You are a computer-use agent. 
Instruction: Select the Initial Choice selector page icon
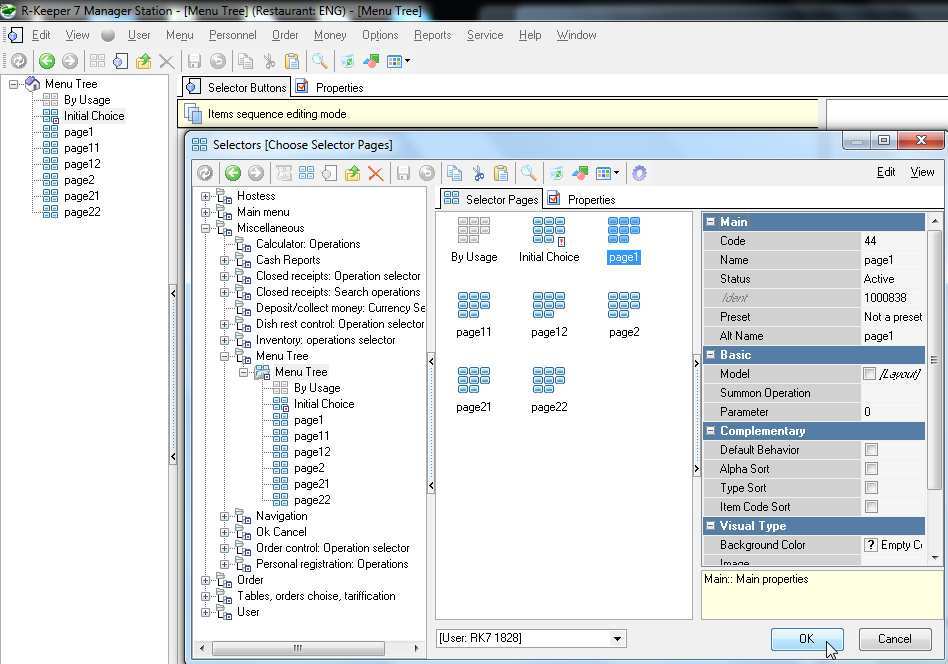tap(549, 230)
